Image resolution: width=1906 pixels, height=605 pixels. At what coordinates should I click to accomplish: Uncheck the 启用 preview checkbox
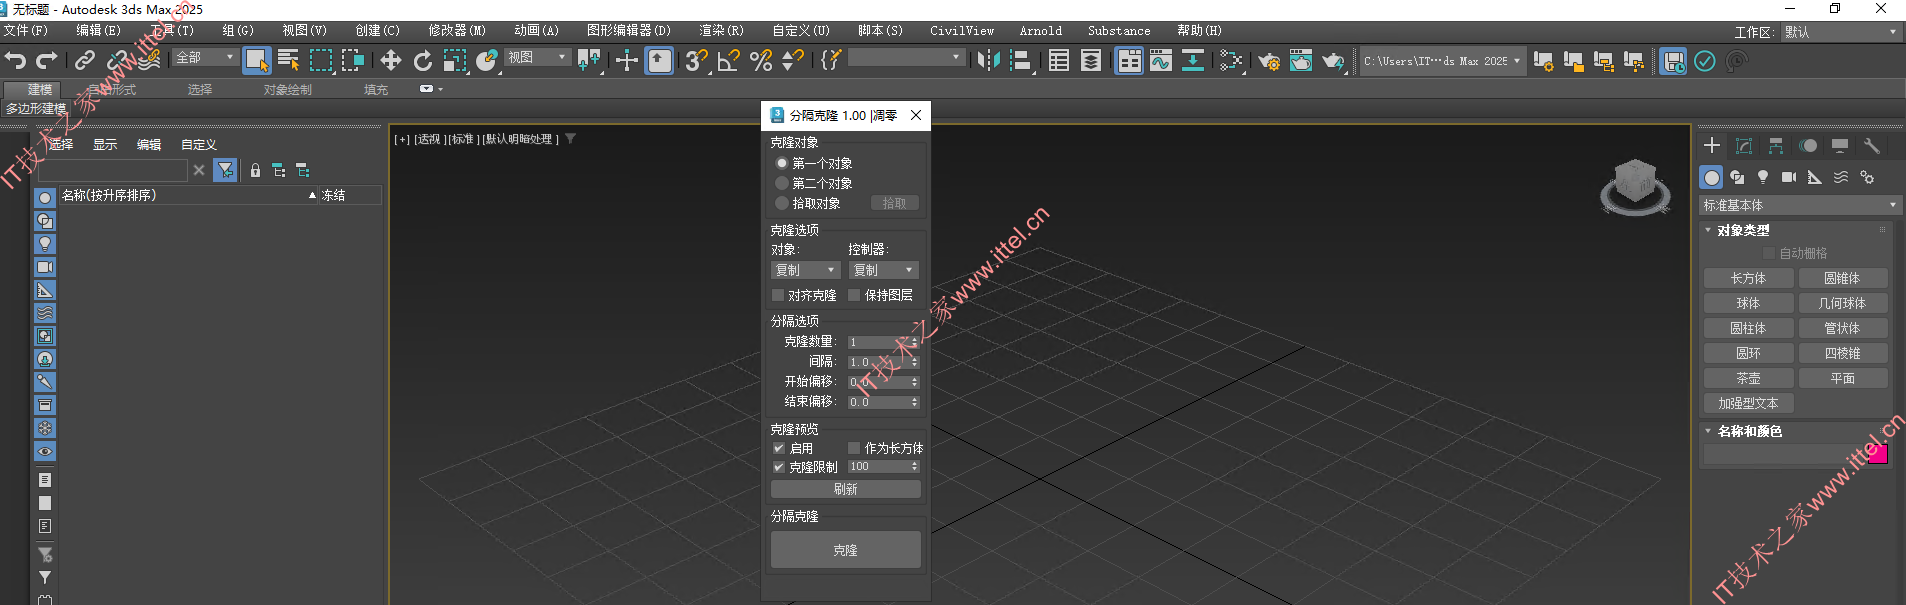(779, 448)
